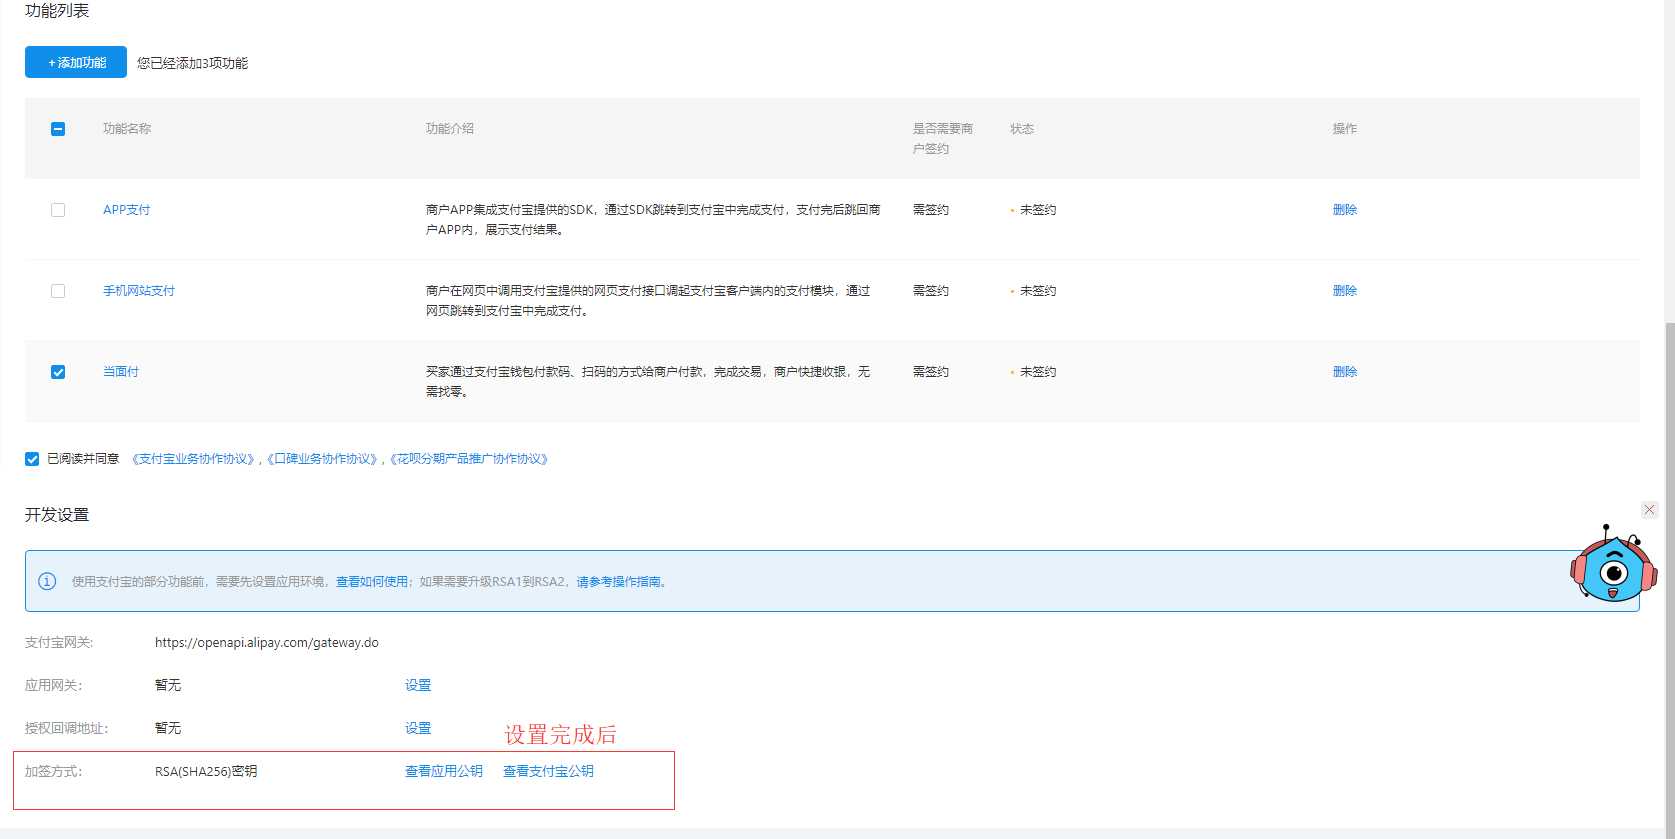Click the gateway URL https://openapi.alipay.com/gateway.do

tap(267, 643)
